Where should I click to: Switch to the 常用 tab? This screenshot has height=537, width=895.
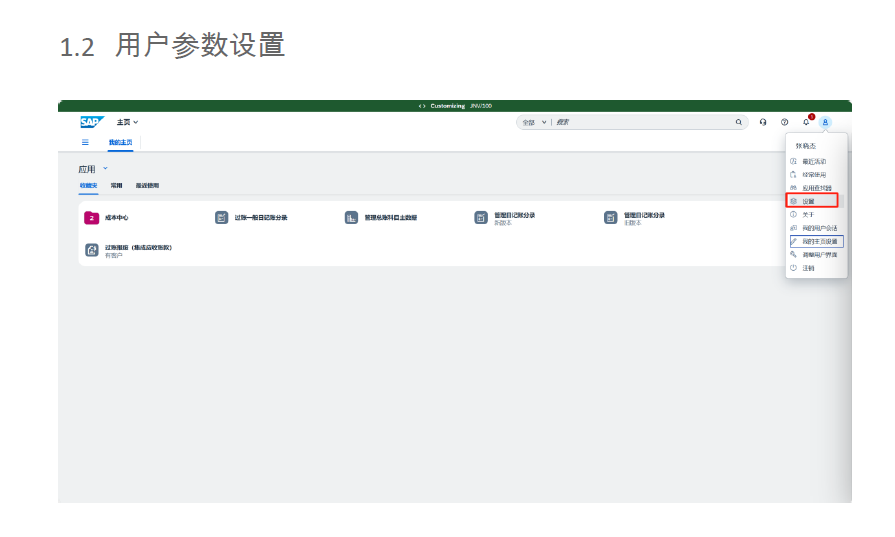[116, 186]
